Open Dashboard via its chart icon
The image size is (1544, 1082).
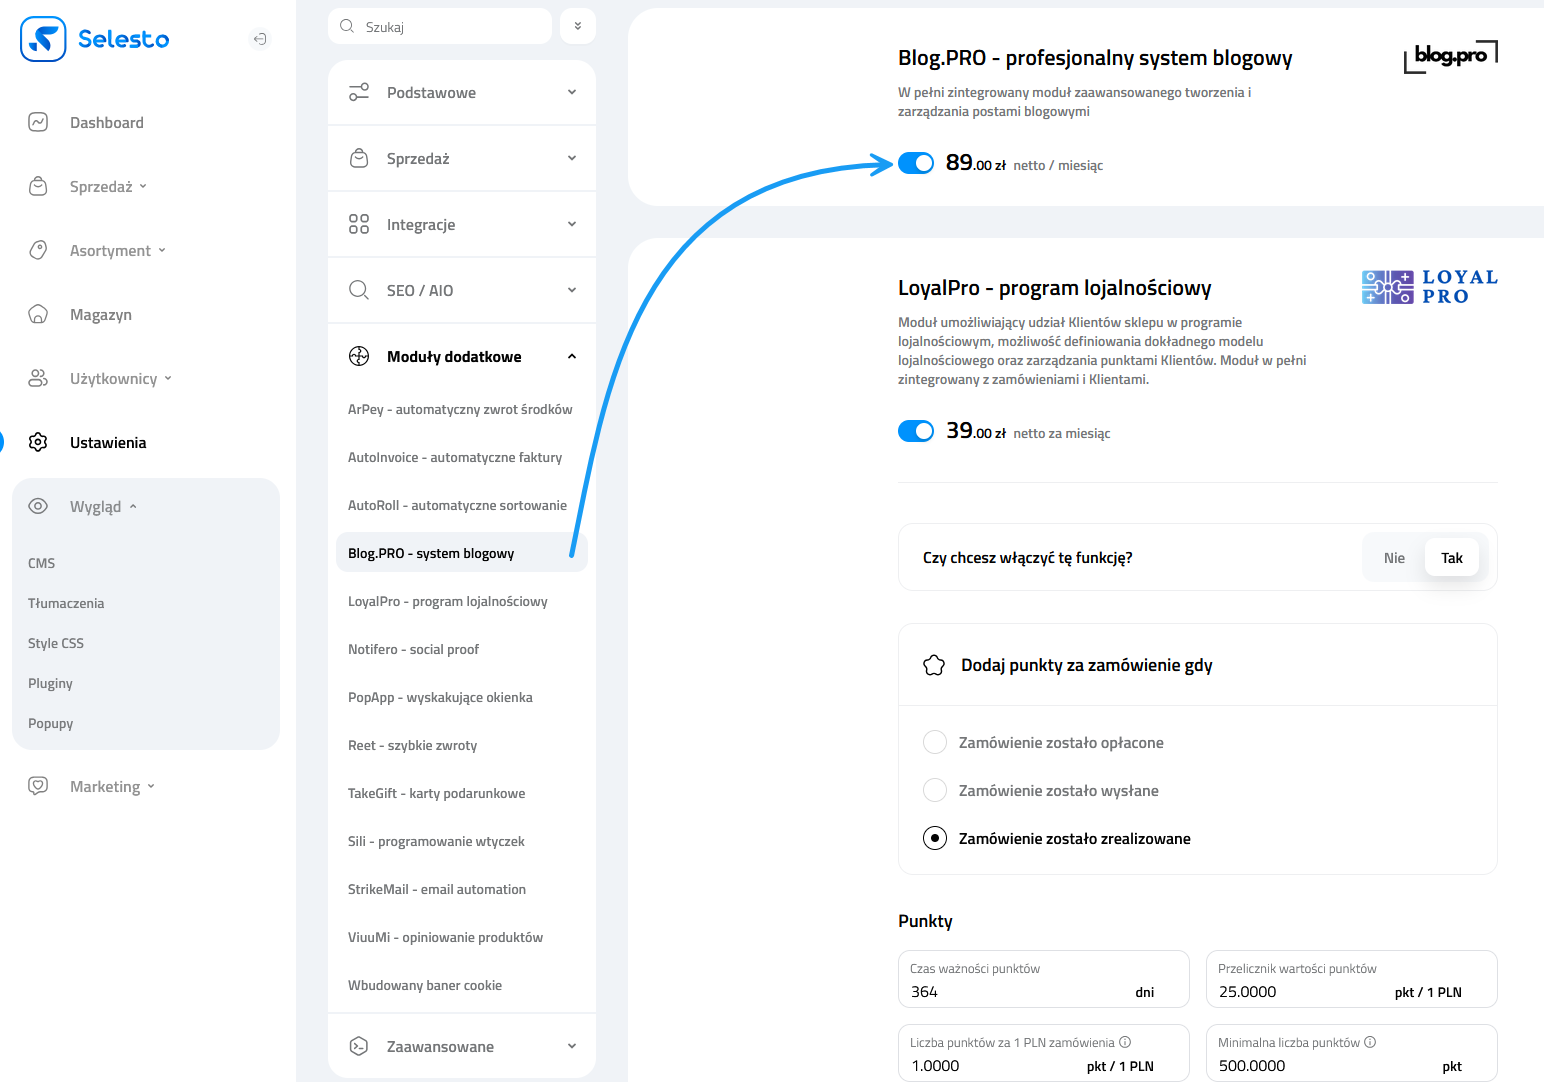[38, 122]
